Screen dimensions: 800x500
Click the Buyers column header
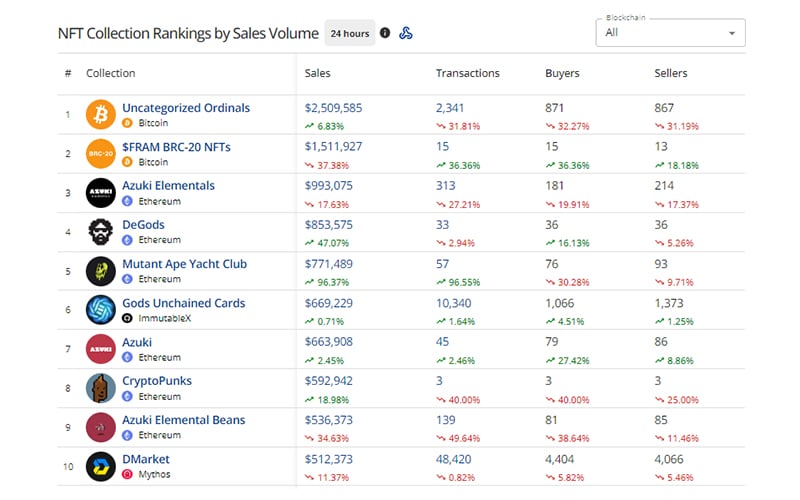[x=562, y=73]
